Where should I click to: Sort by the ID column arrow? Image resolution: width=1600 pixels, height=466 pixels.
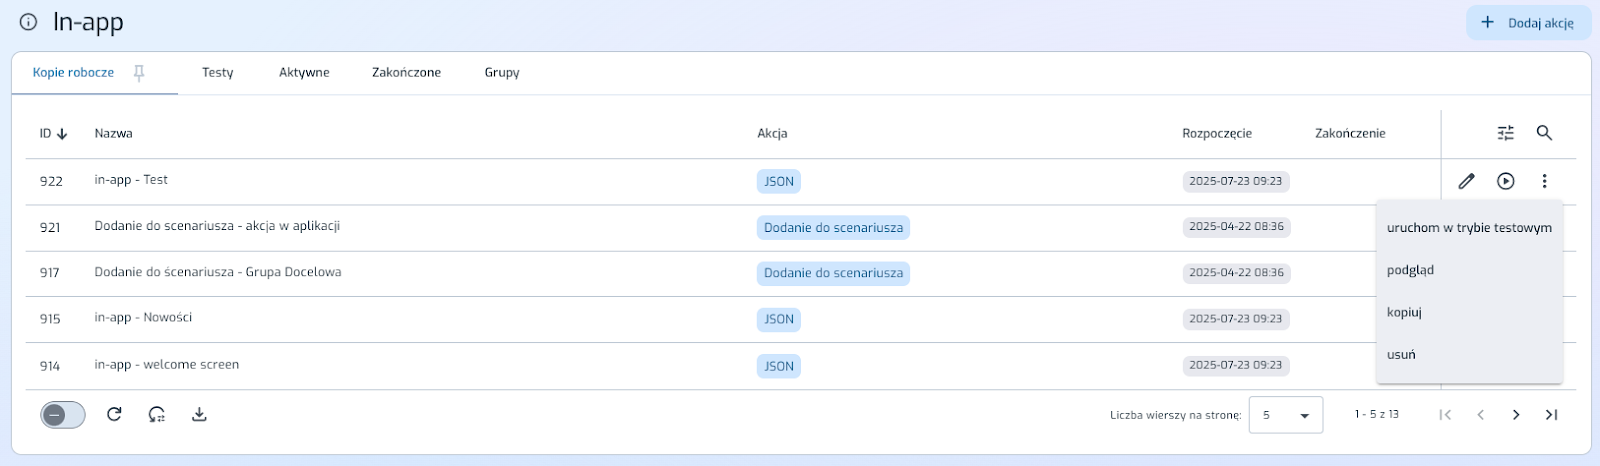pyautogui.click(x=62, y=133)
